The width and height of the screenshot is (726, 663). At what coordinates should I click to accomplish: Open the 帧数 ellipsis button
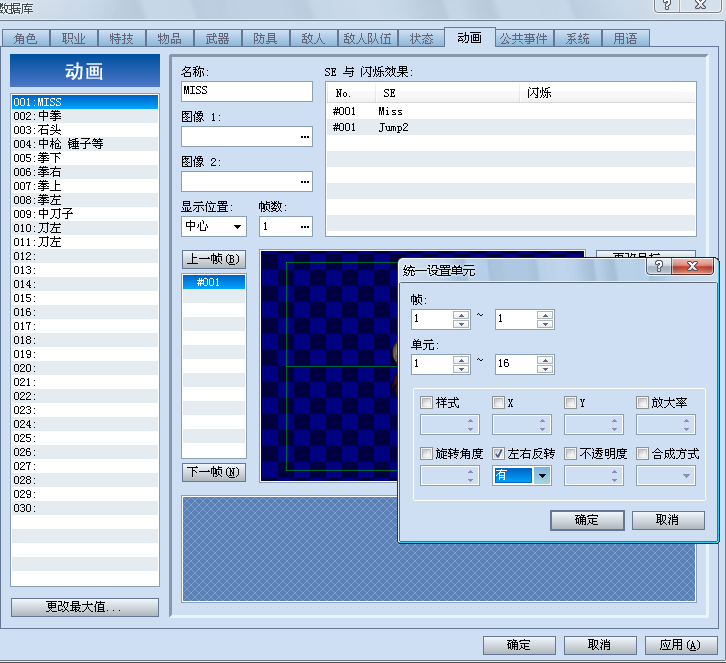click(x=304, y=227)
